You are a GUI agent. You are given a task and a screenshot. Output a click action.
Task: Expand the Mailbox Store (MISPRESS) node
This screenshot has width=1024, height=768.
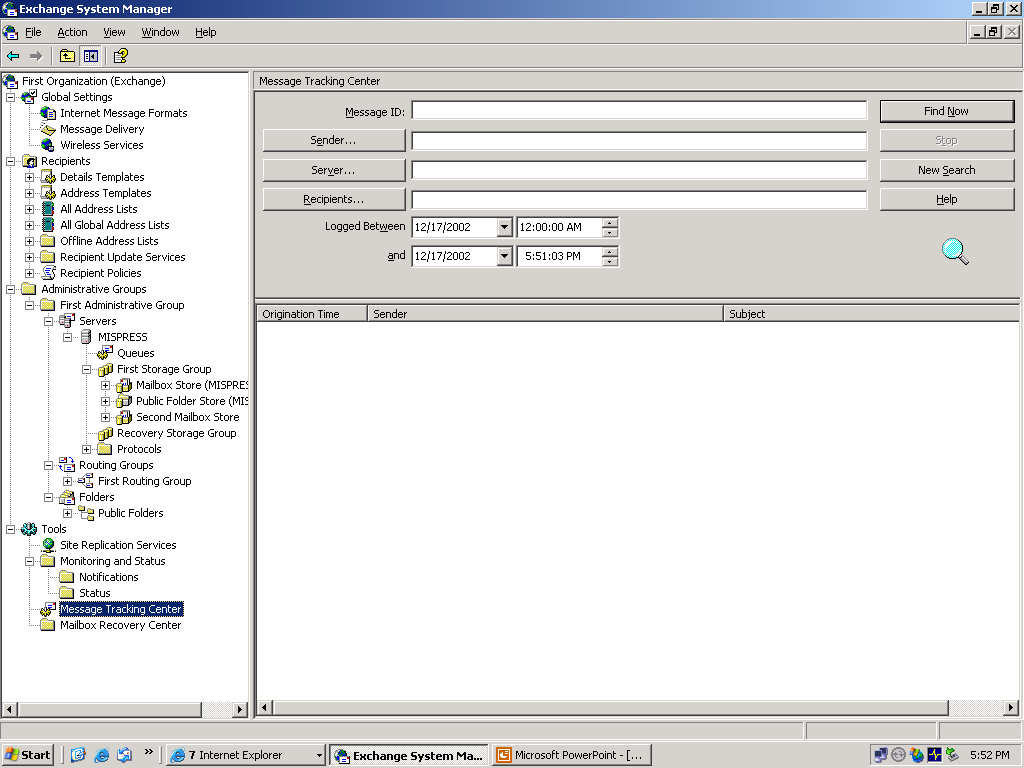click(x=105, y=385)
